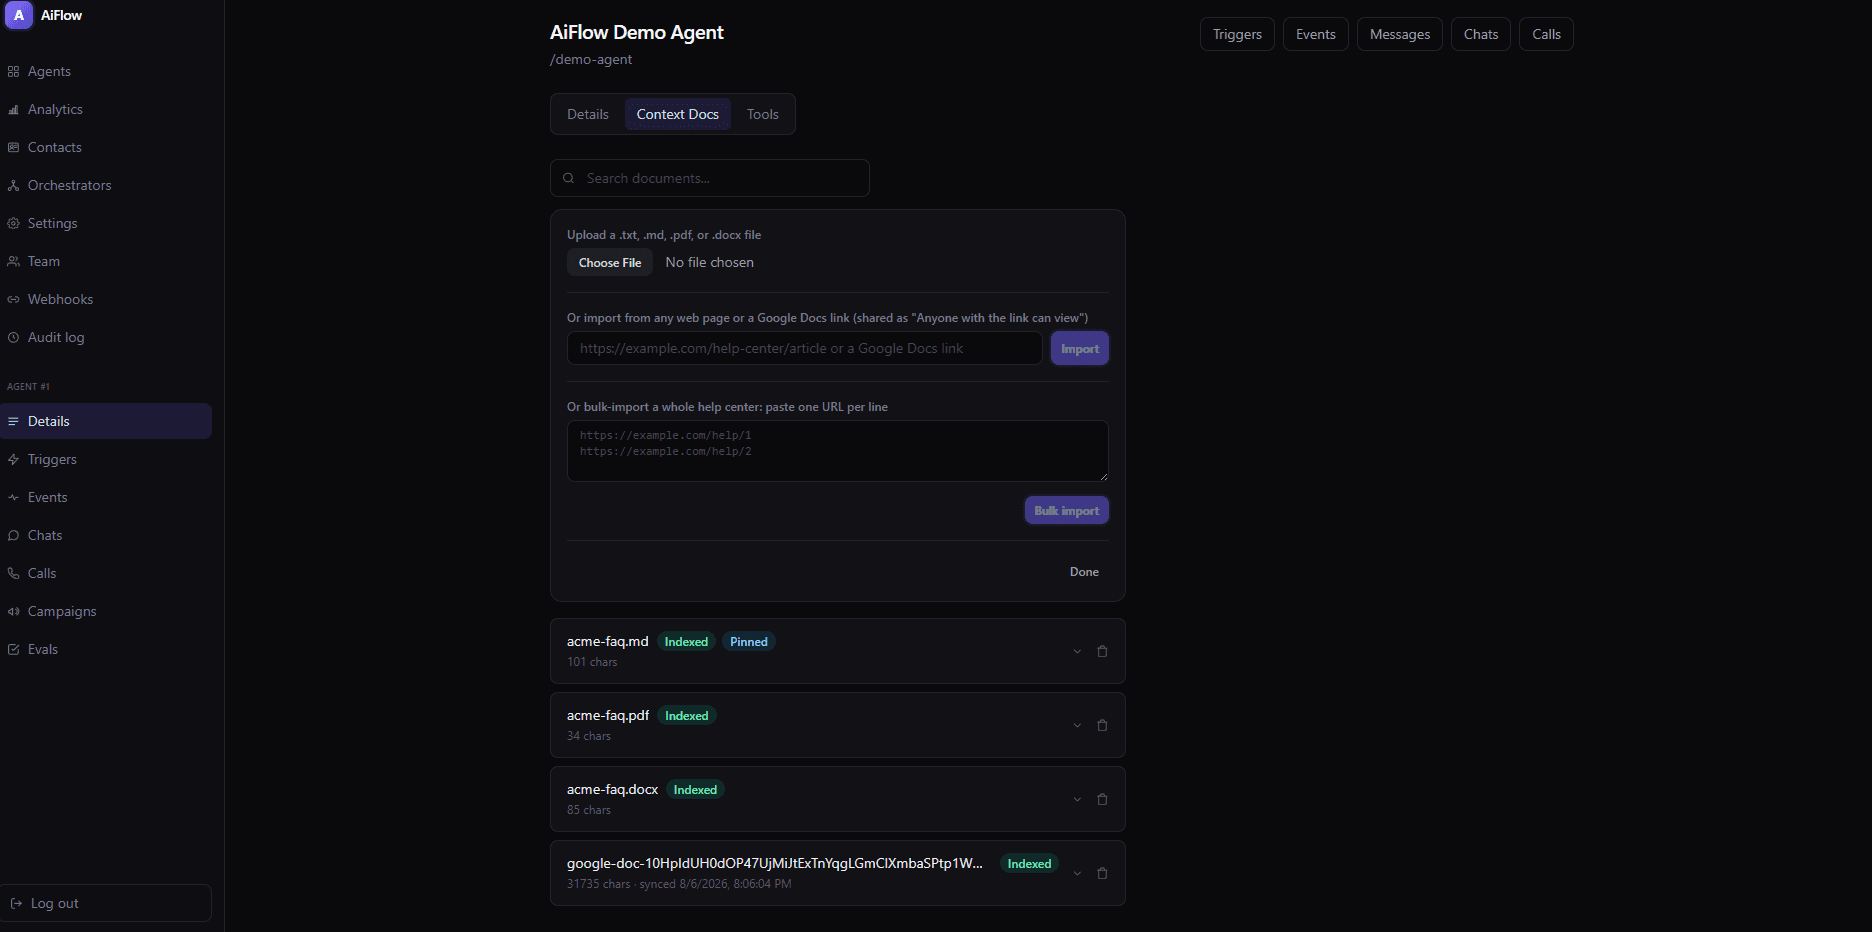Expand the google-doc document chevron

[x=1077, y=873]
